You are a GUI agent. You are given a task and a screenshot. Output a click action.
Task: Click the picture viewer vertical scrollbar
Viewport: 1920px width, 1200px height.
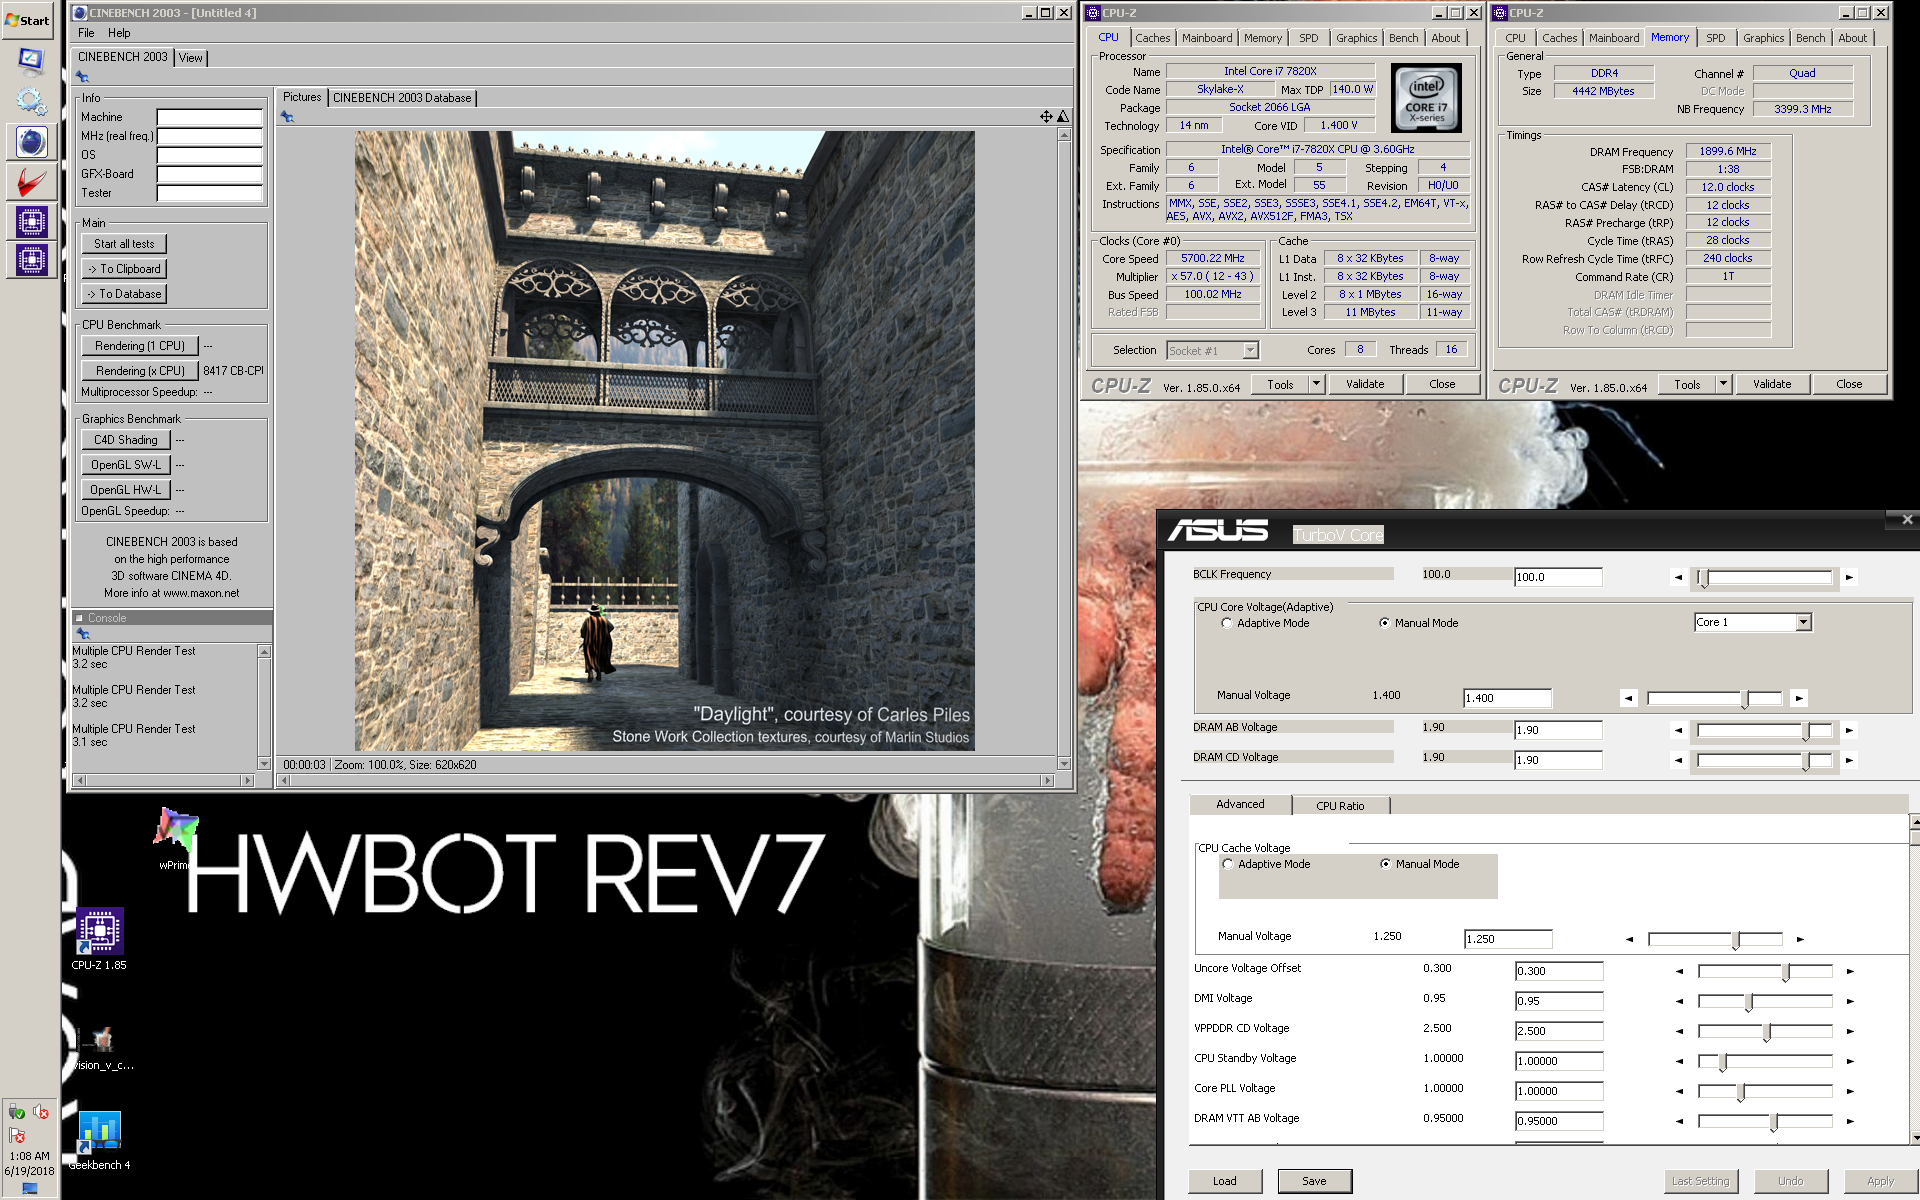pos(1064,449)
